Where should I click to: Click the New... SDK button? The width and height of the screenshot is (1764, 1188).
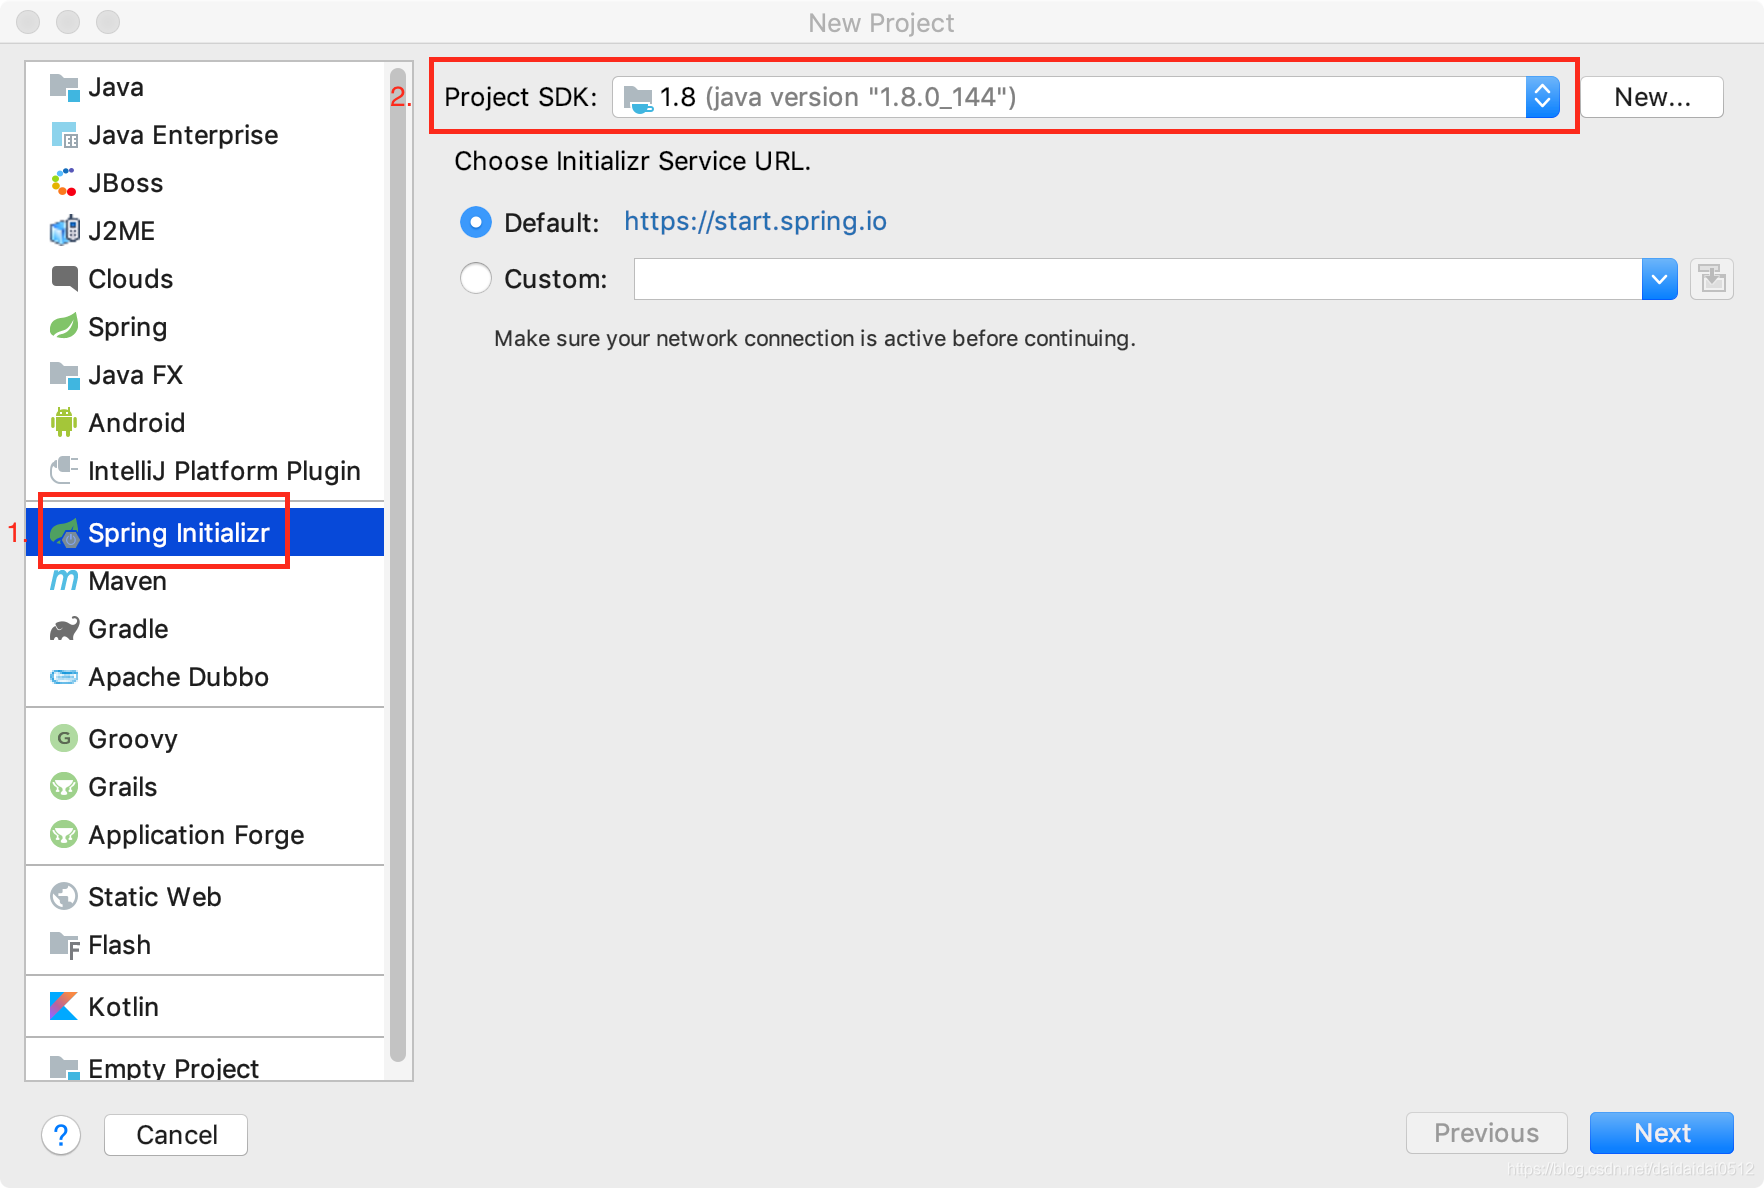1652,97
